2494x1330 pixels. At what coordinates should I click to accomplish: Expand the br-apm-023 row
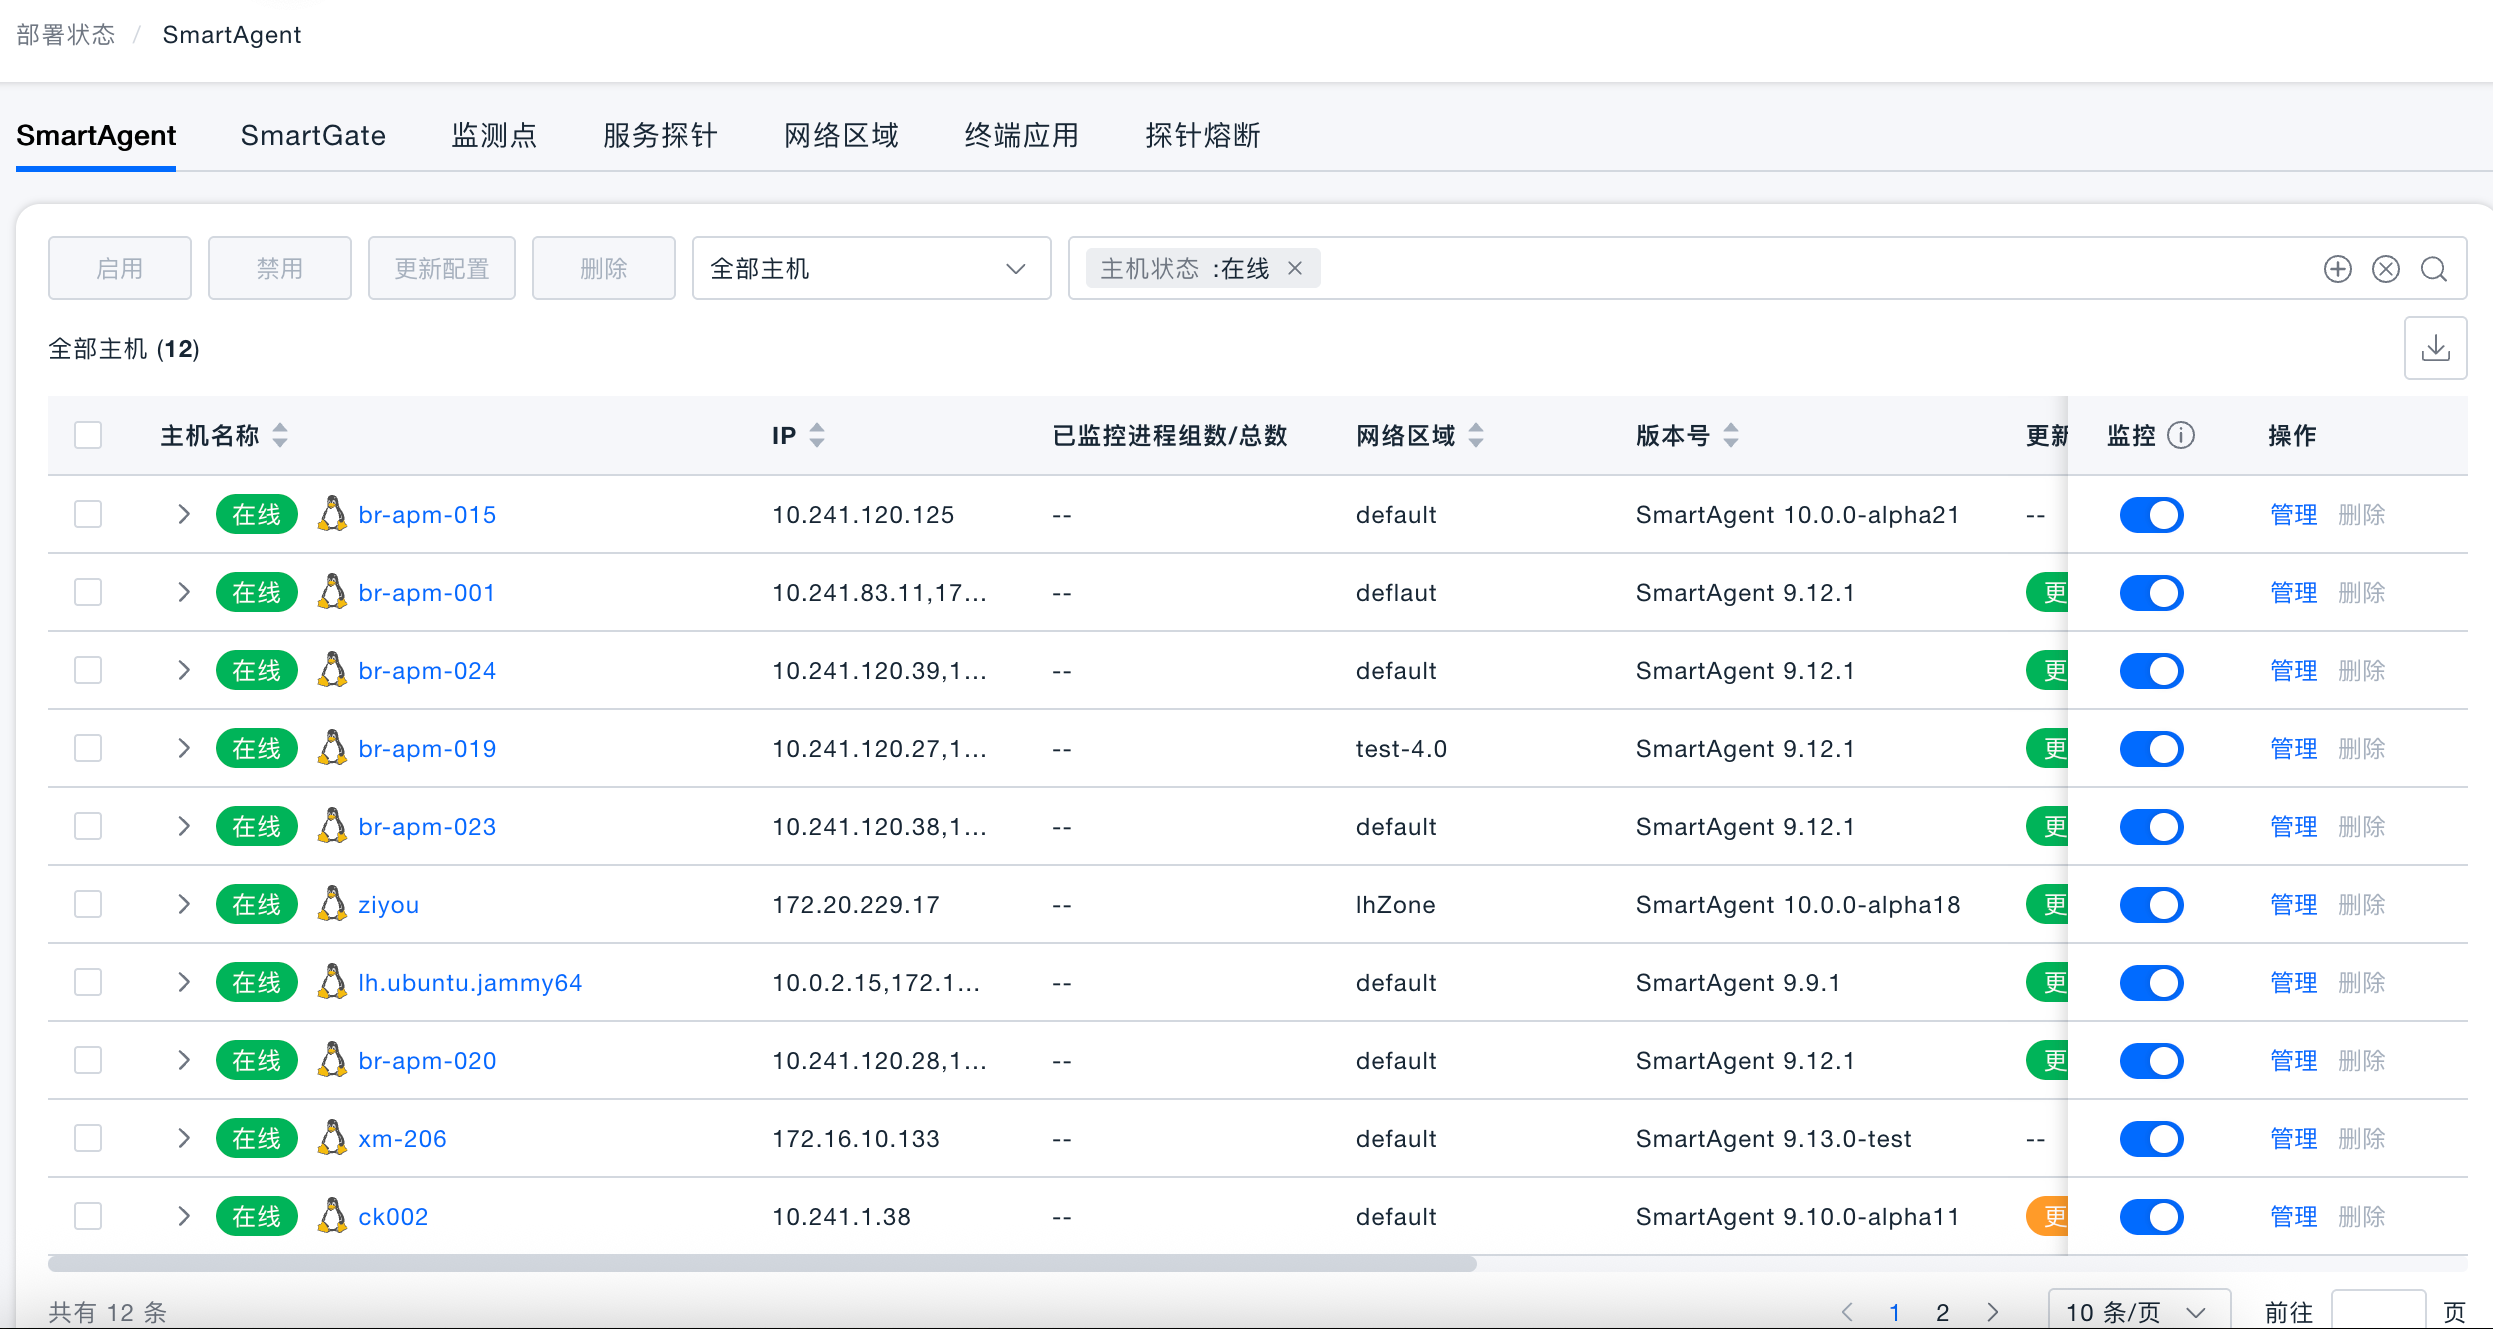pos(184,826)
